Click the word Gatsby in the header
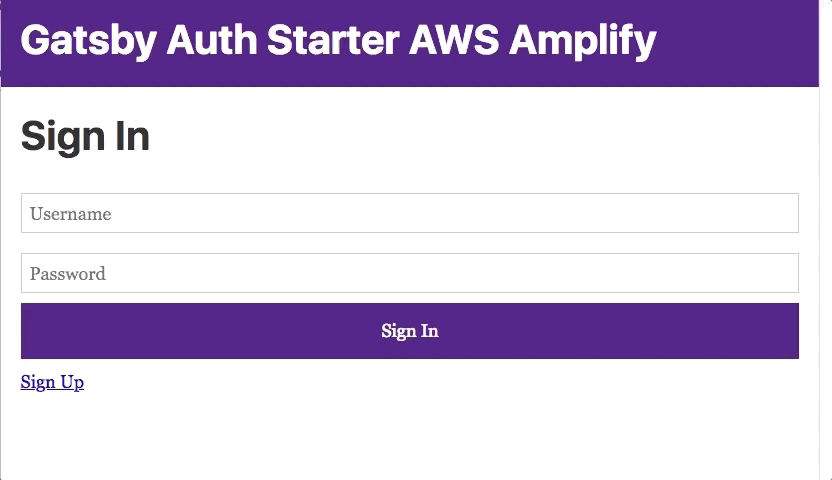This screenshot has height=480, width=832. (x=89, y=40)
